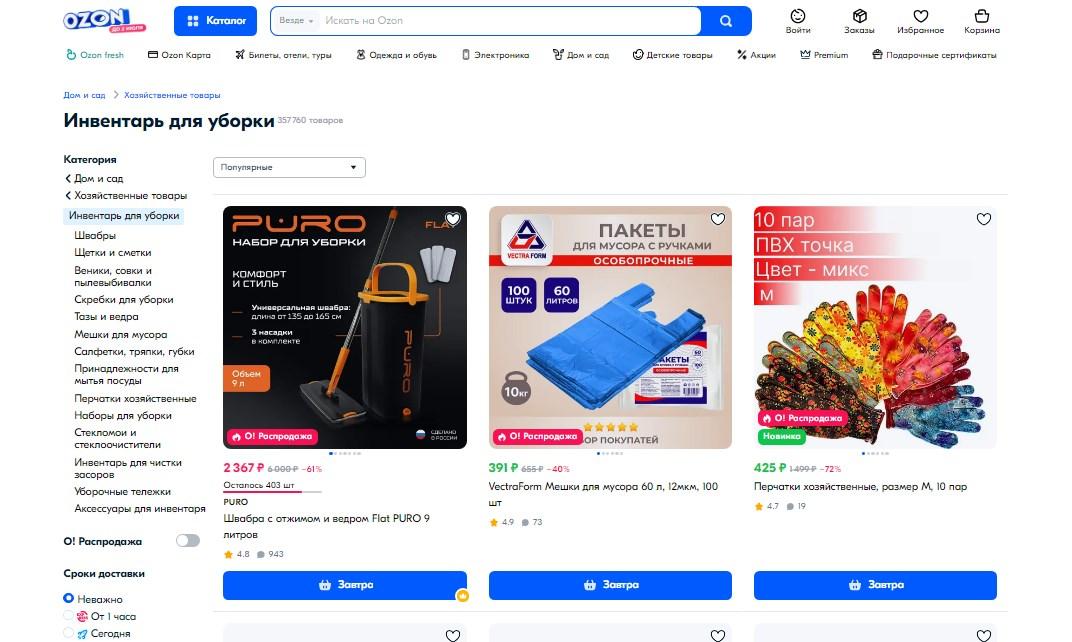
Task: Click the magnifier search button
Action: point(726,21)
